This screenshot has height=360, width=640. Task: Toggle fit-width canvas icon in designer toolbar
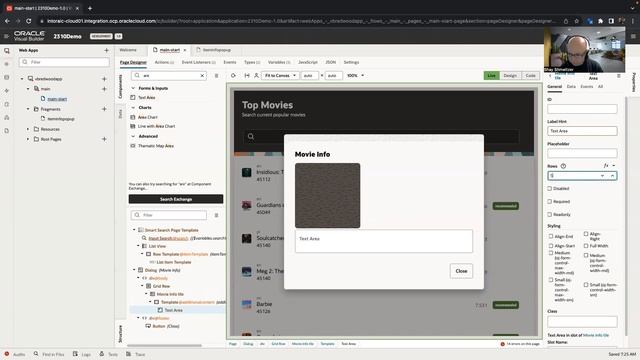pos(247,76)
